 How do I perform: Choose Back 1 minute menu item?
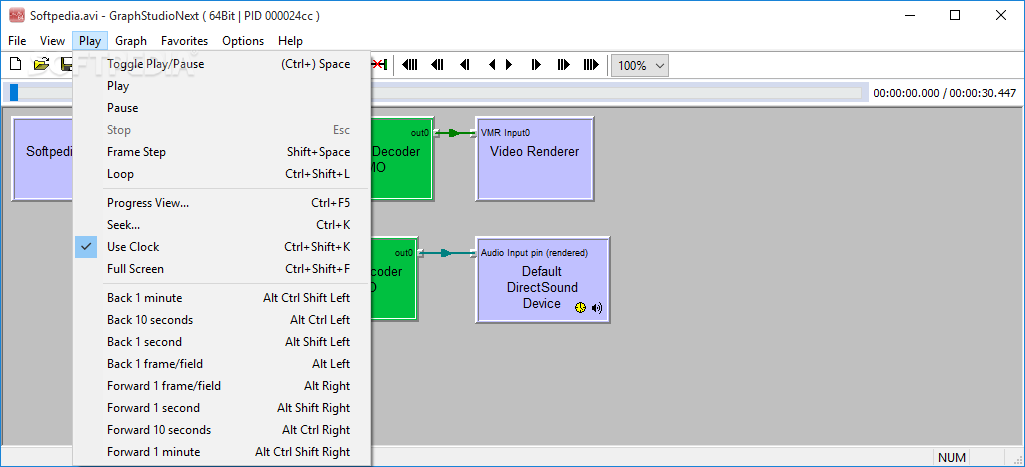[222, 298]
